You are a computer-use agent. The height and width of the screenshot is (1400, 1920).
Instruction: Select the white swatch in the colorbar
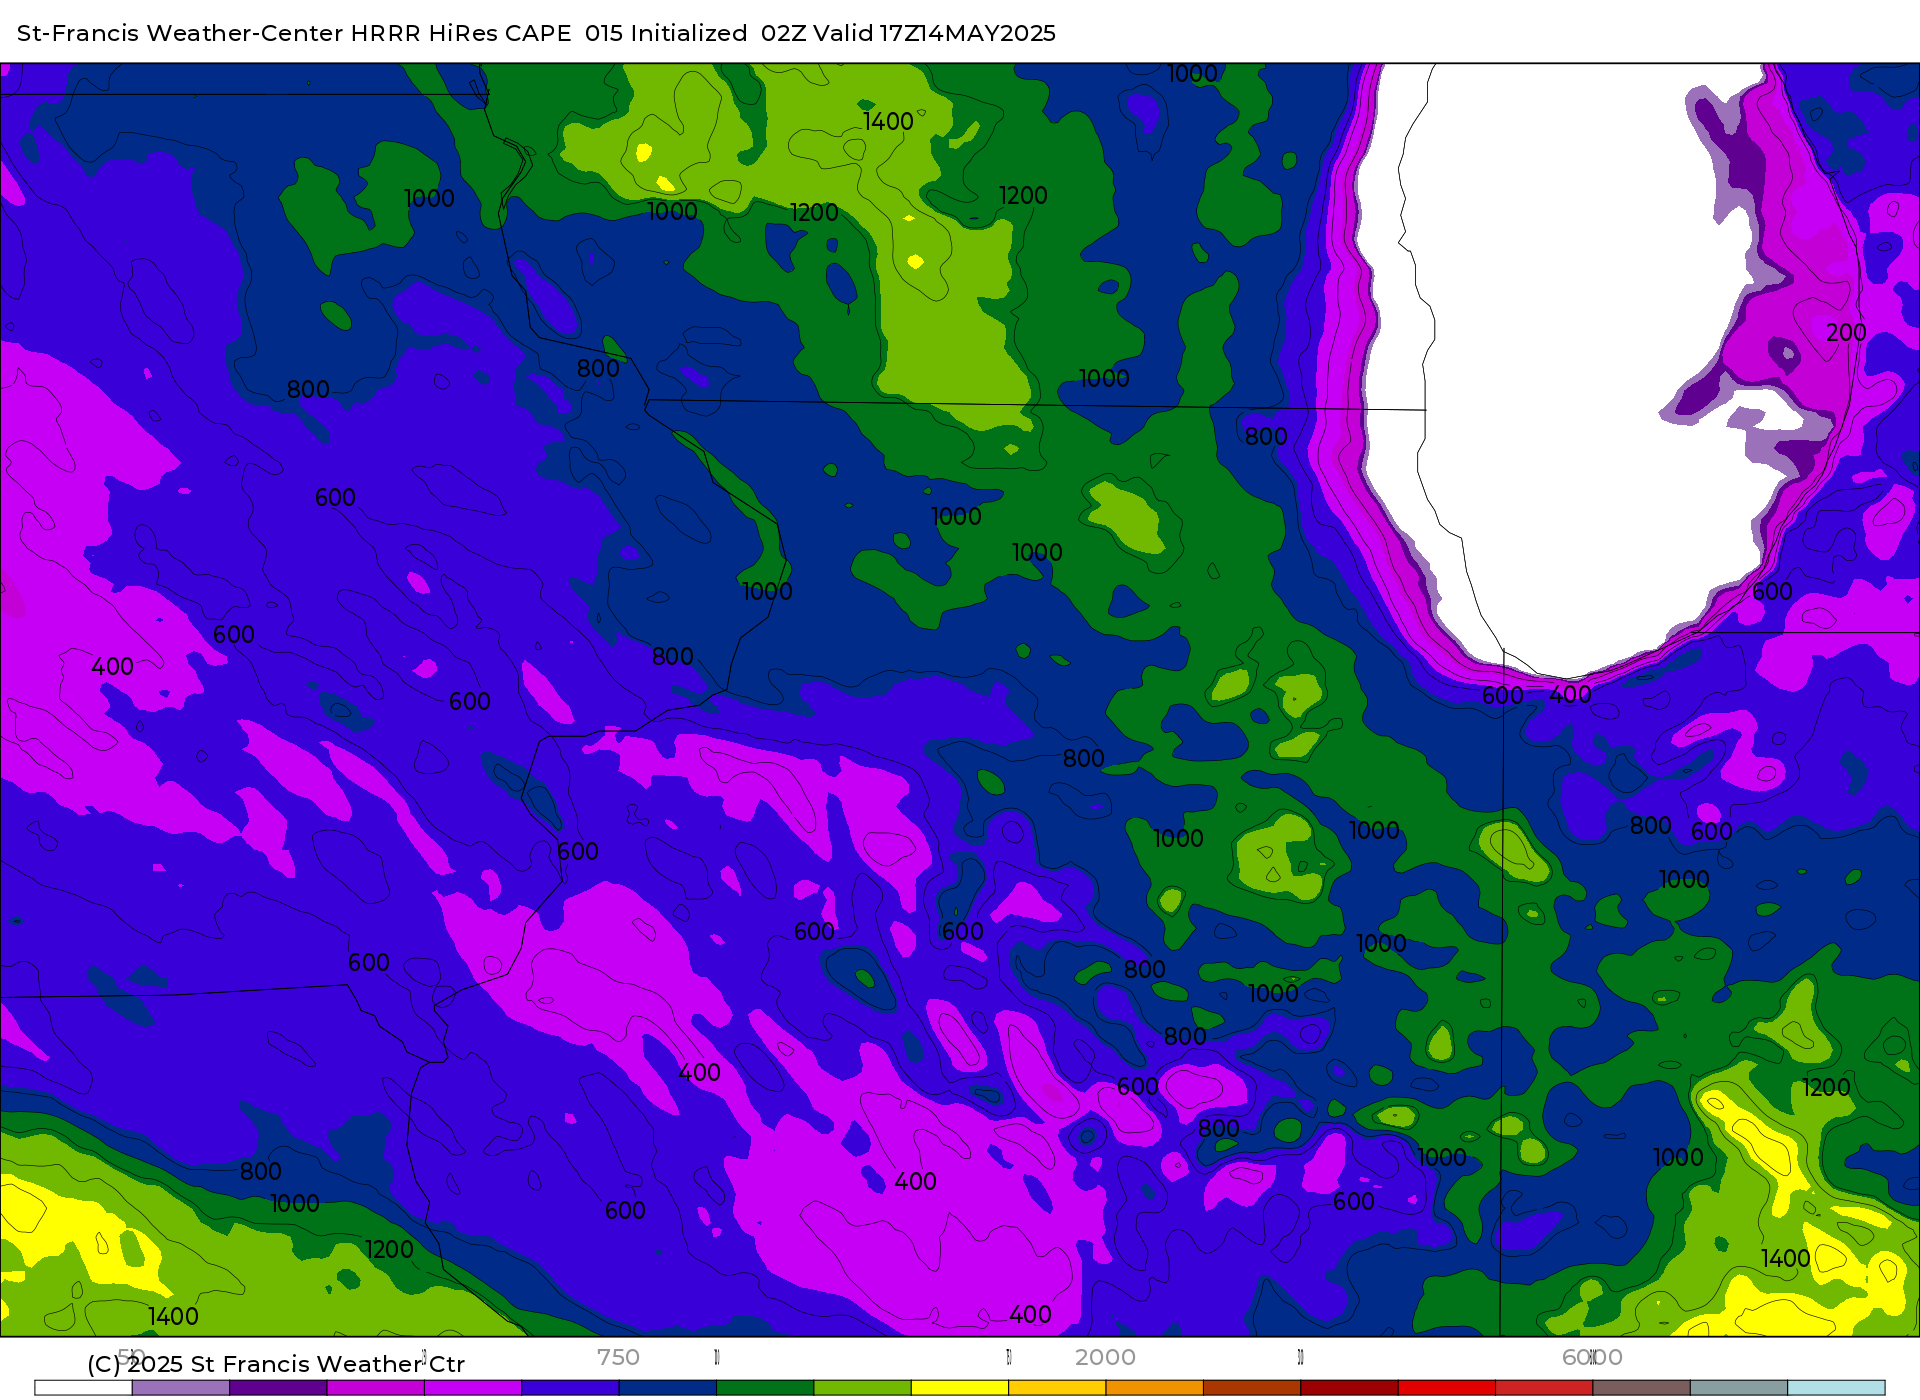tap(84, 1388)
